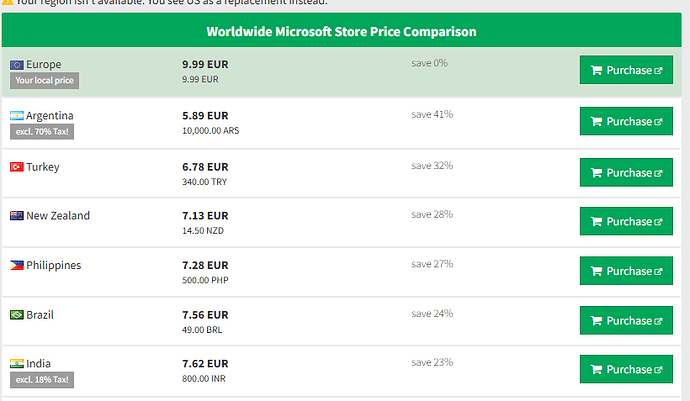
Task: Purchase from the Argentina store
Action: [626, 122]
